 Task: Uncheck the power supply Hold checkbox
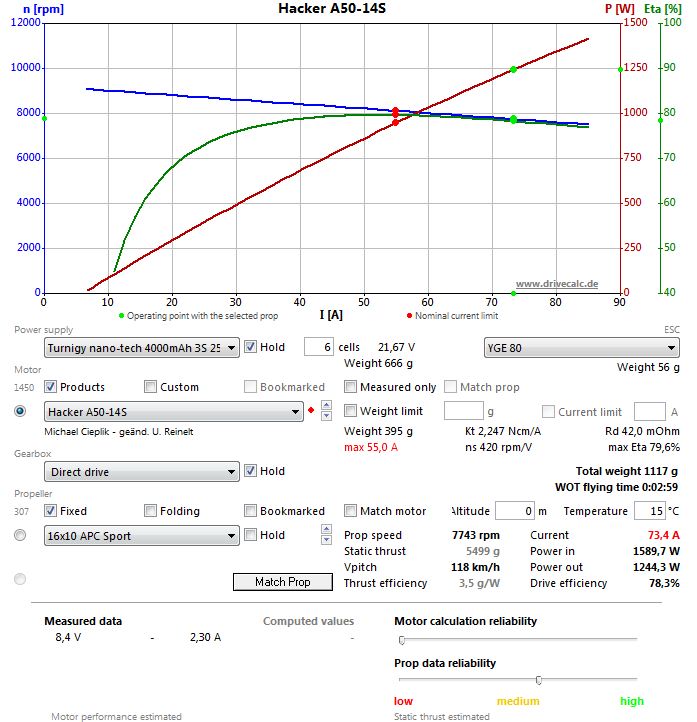[251, 347]
